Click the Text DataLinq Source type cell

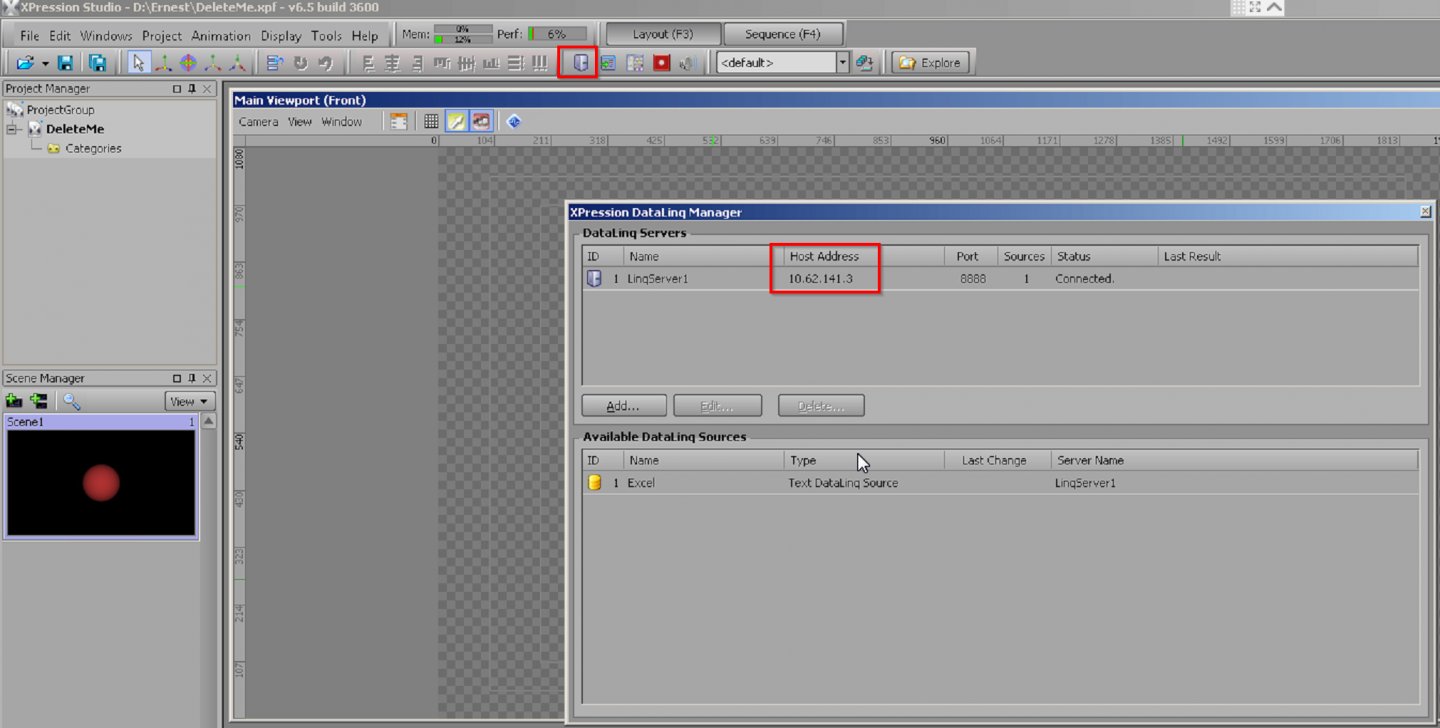coord(843,483)
